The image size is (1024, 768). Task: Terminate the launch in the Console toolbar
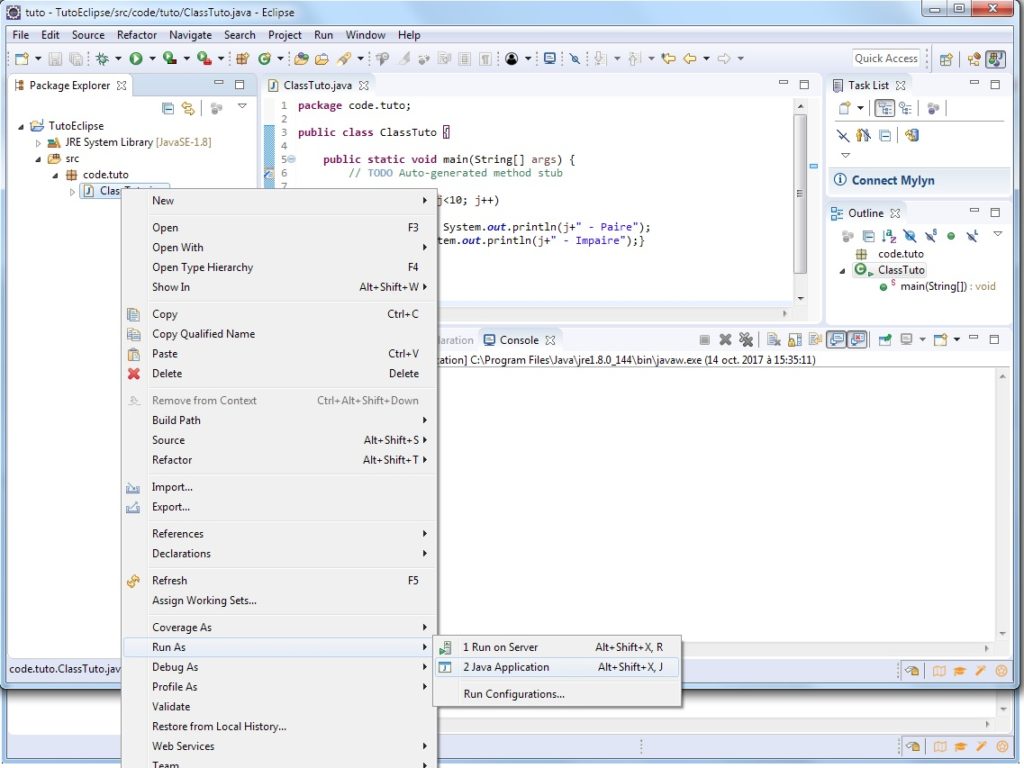coord(705,338)
